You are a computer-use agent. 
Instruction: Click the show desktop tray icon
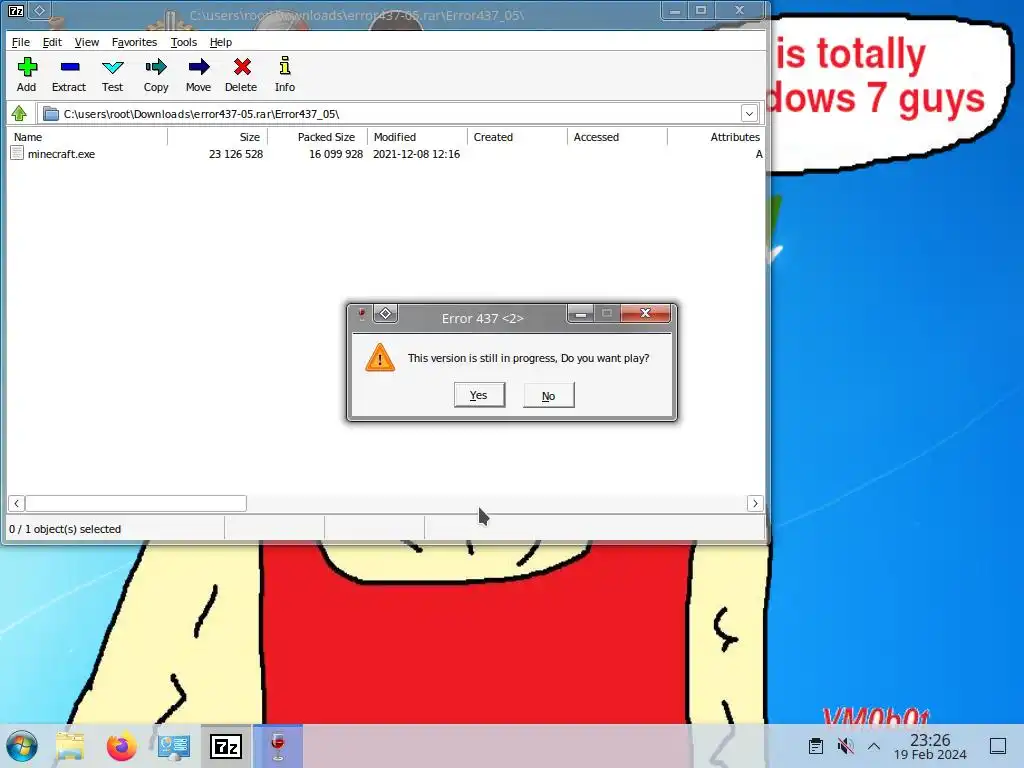998,746
